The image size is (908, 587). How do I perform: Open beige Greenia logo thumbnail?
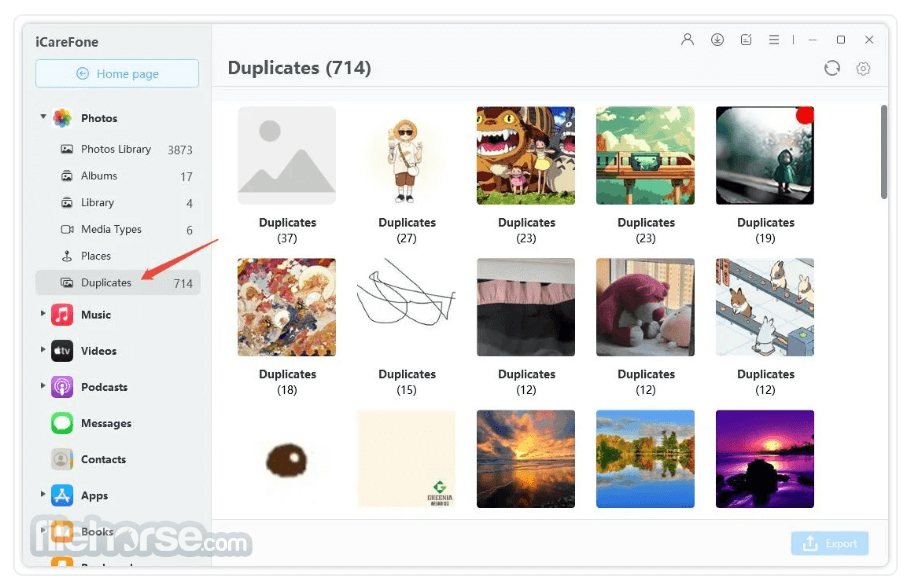point(407,459)
